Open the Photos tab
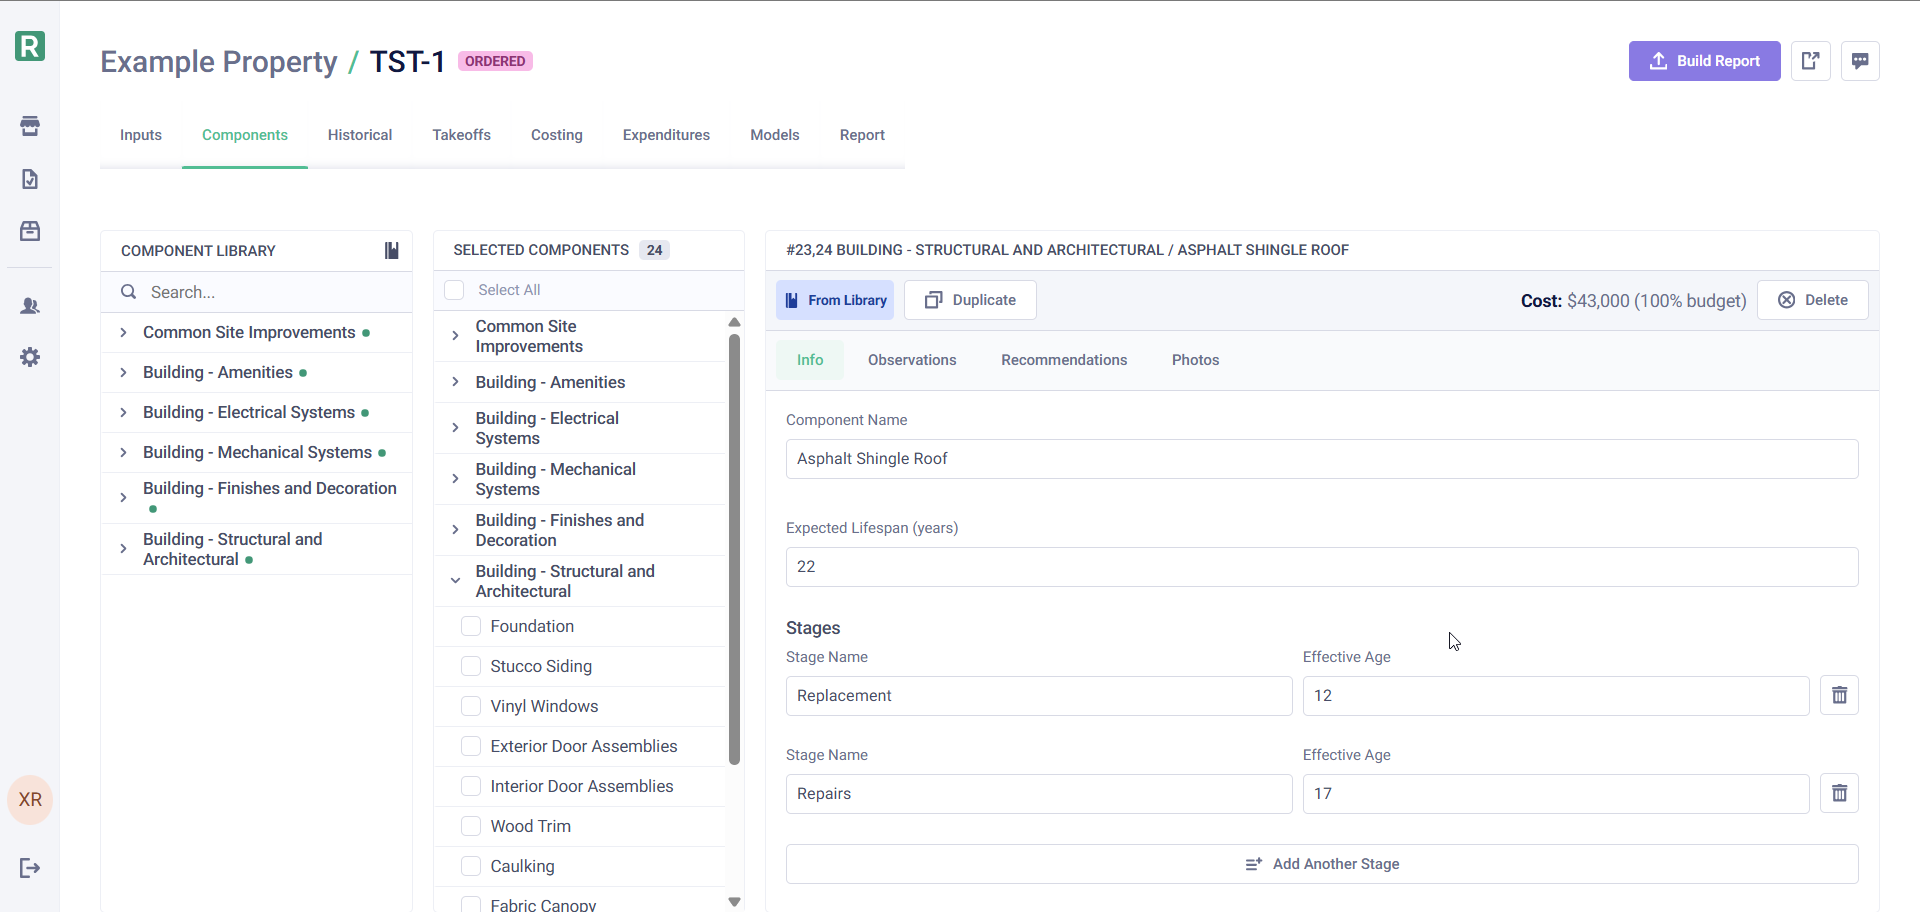Viewport: 1920px width, 912px height. (x=1195, y=360)
